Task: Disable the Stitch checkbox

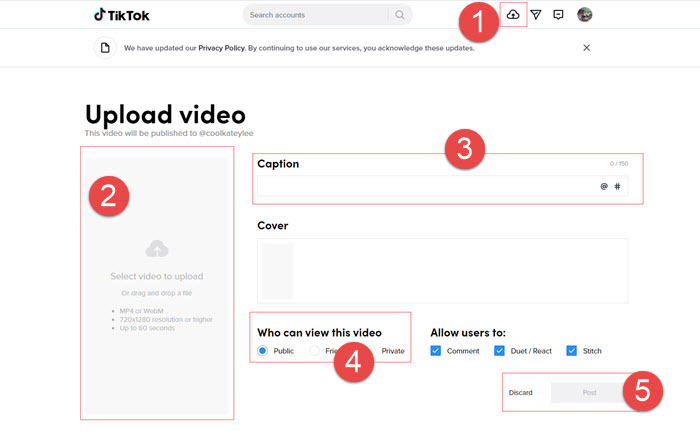Action: click(571, 351)
